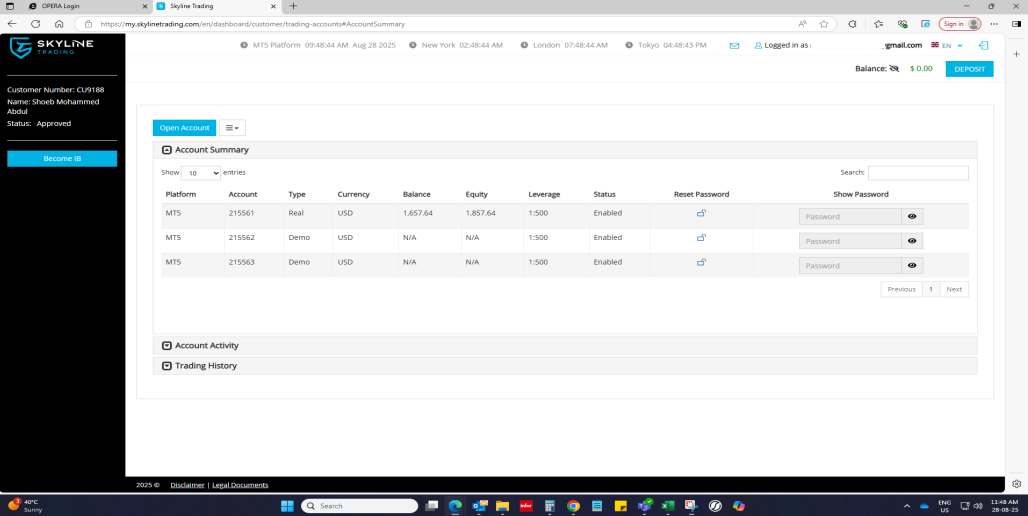Open the entries per page dropdown

(201, 173)
